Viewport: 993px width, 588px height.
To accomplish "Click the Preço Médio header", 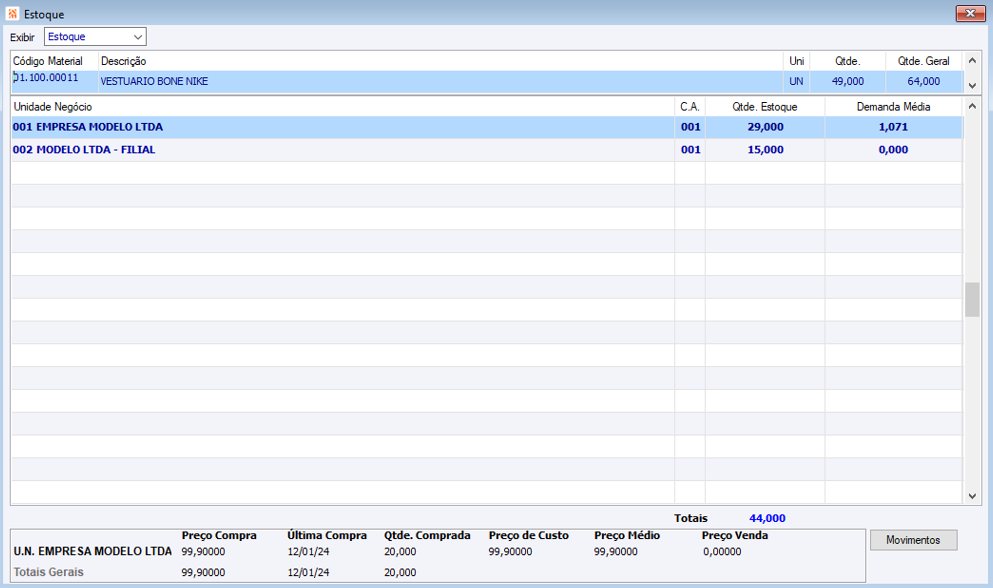I will pyautogui.click(x=627, y=535).
